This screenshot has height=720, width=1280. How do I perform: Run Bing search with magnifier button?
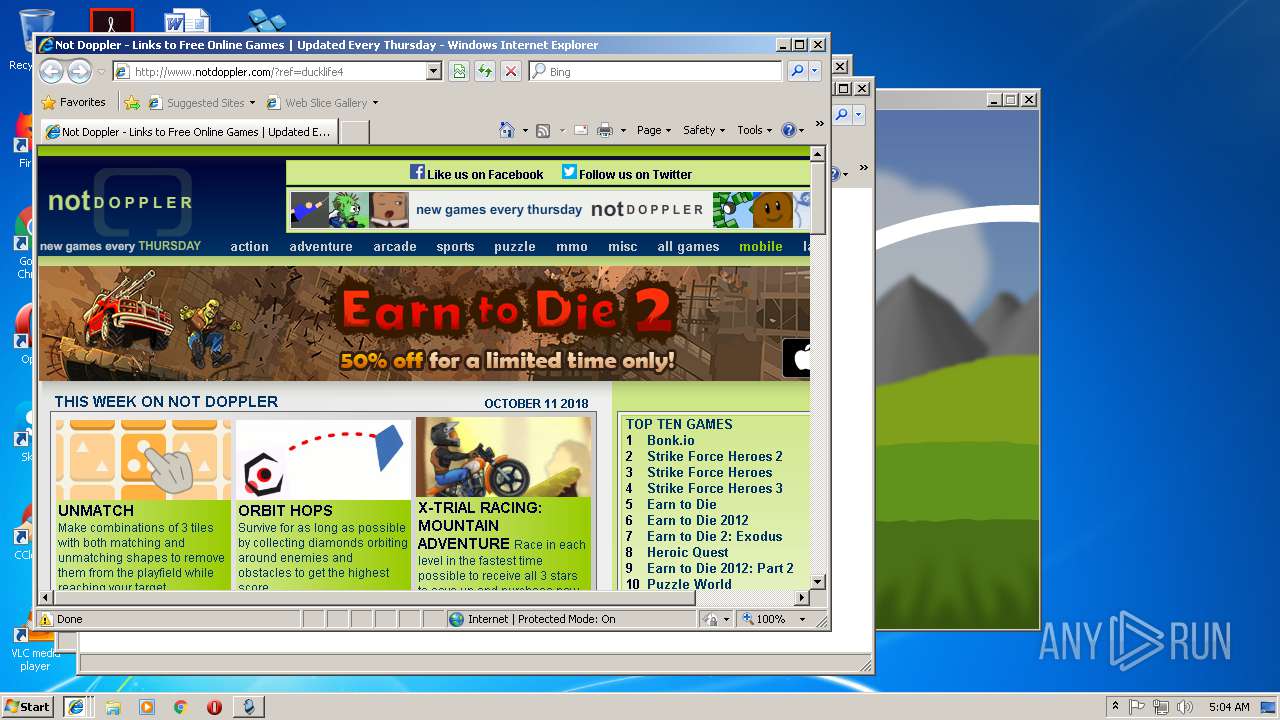[x=796, y=71]
